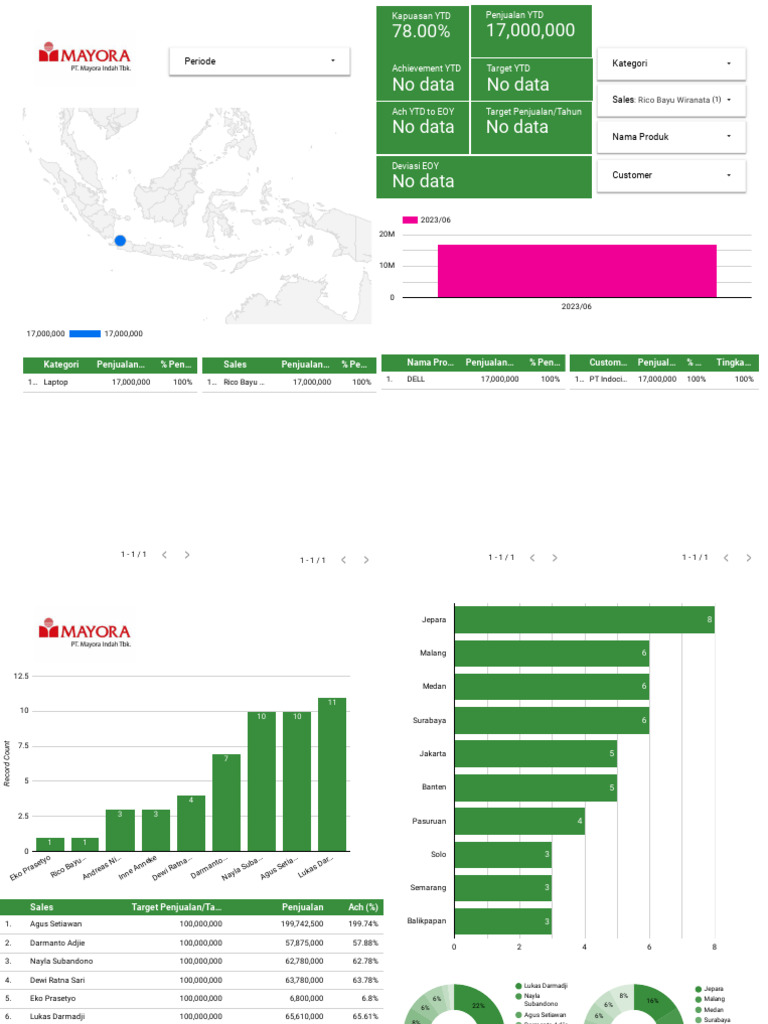Viewport: 768px width, 1024px height.
Task: Sort by Custom... column header
Action: click(x=607, y=362)
